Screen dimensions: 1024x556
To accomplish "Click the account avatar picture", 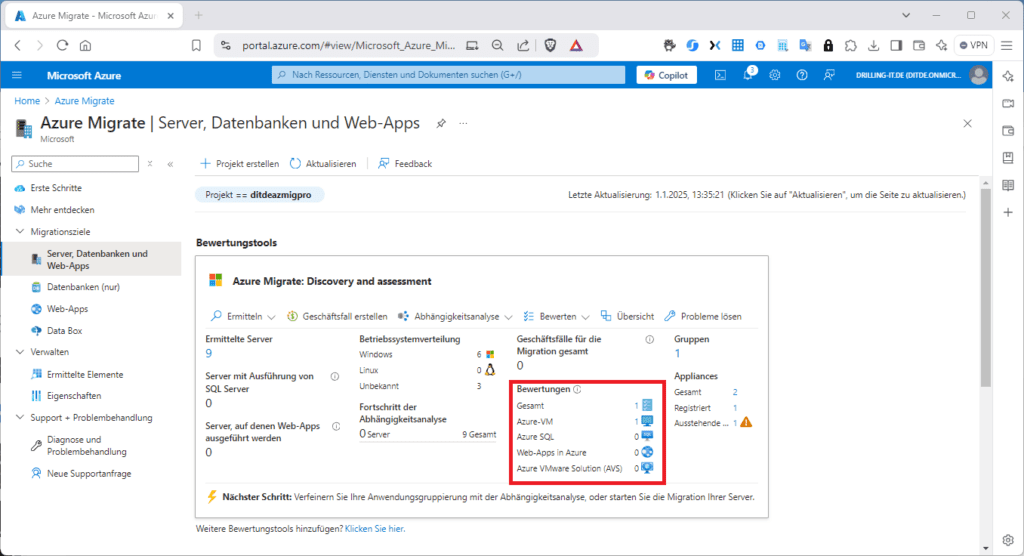I will pyautogui.click(x=978, y=75).
